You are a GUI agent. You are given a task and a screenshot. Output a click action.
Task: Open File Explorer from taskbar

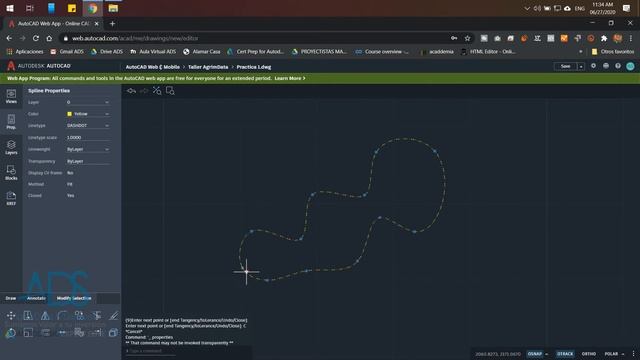(x=113, y=8)
